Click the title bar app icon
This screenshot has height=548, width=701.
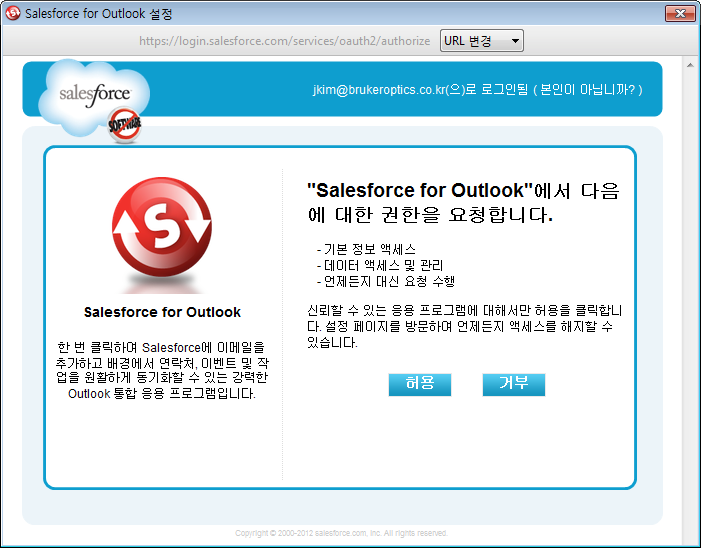point(13,13)
